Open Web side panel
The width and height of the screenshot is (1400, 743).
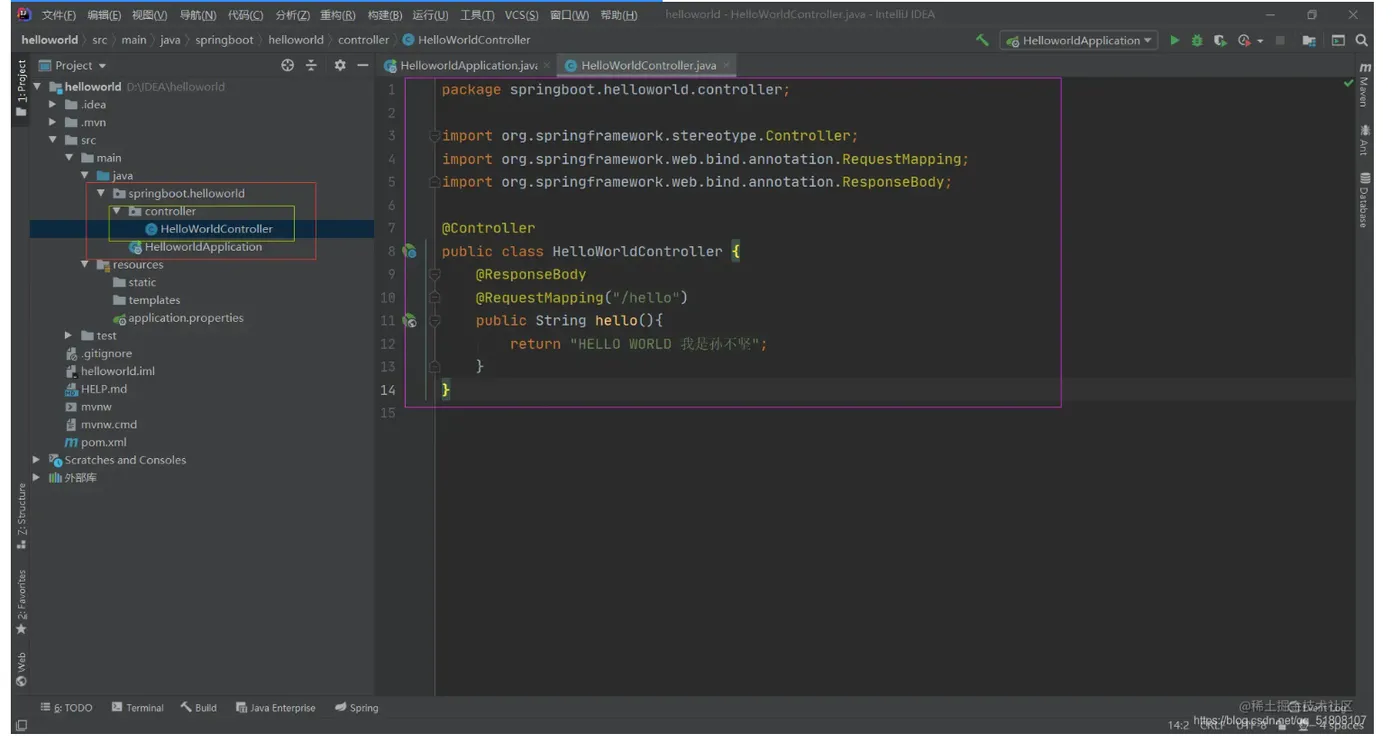click(21, 670)
